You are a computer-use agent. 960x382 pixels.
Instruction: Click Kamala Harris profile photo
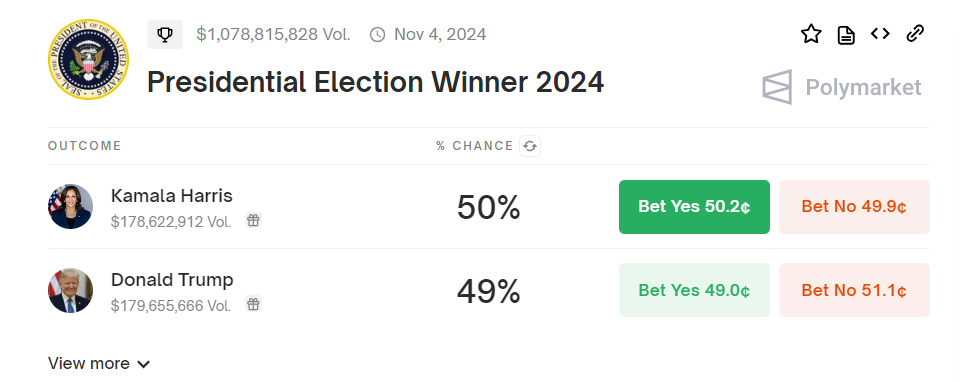point(70,207)
